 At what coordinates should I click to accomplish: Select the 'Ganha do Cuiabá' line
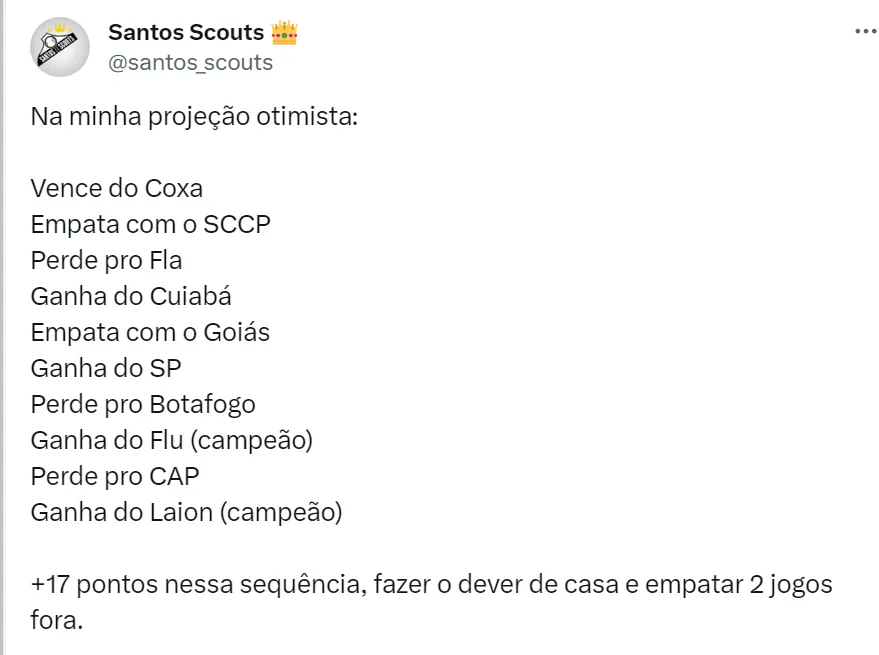(x=131, y=296)
